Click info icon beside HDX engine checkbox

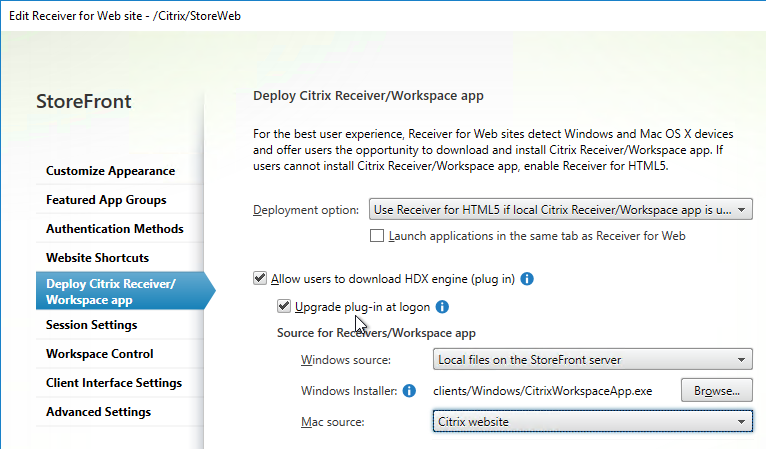(527, 279)
